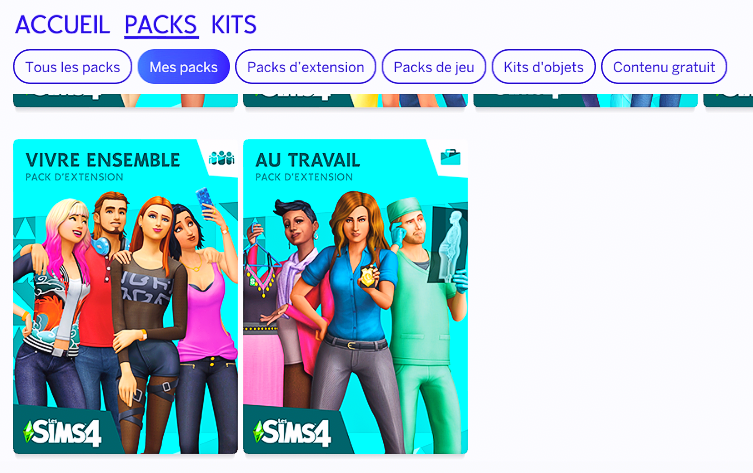The height and width of the screenshot is (473, 753).
Task: Switch to the PACKS tab
Action: [161, 25]
